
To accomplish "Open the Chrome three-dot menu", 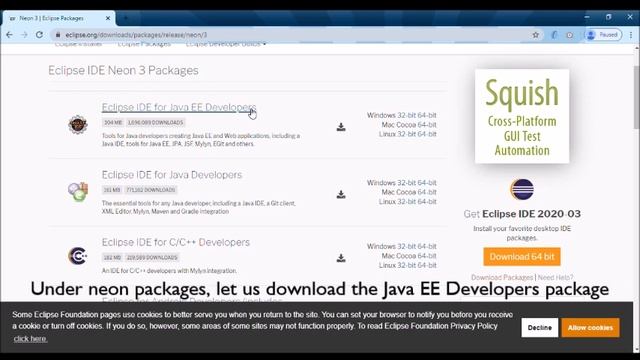I will (x=631, y=35).
